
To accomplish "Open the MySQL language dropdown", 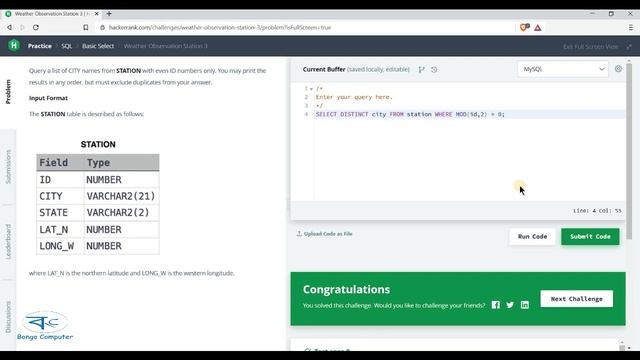I will tap(563, 69).
